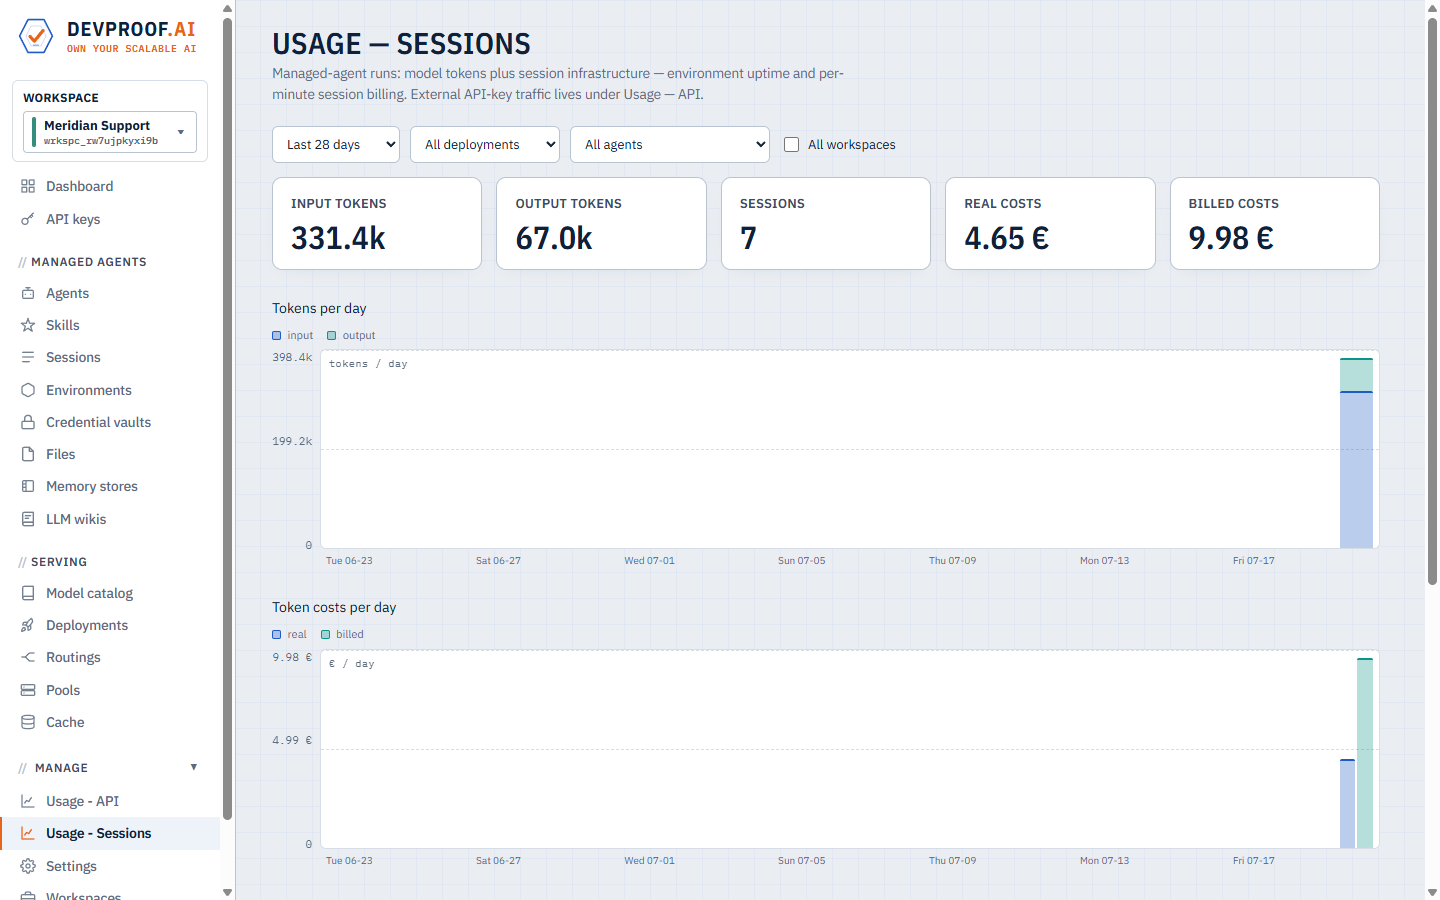
Task: Click the Dashboard grid icon
Action: 28,186
